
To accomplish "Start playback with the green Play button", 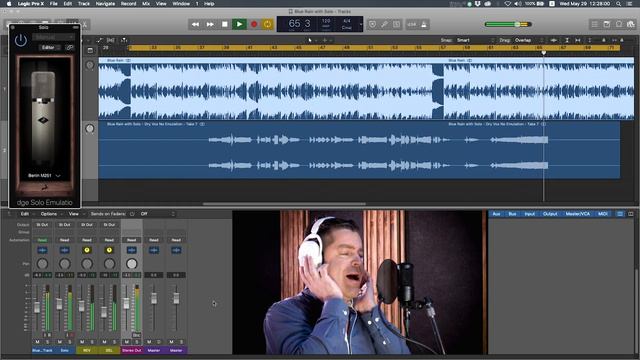I will click(239, 24).
